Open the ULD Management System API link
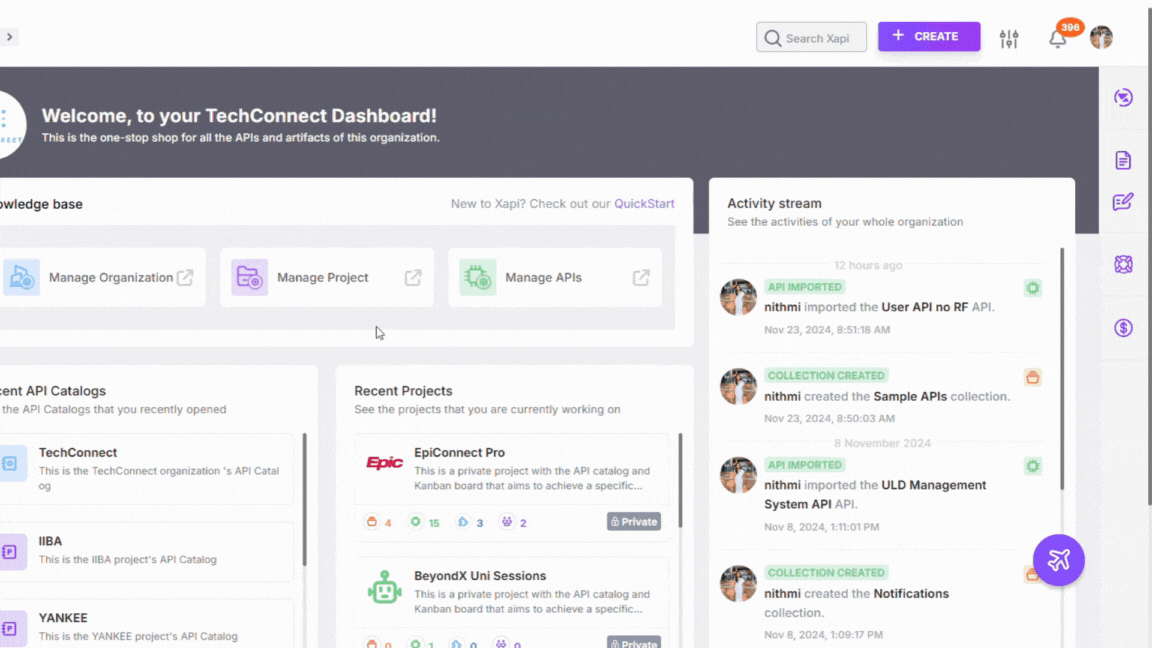1152x648 pixels. pyautogui.click(x=875, y=494)
